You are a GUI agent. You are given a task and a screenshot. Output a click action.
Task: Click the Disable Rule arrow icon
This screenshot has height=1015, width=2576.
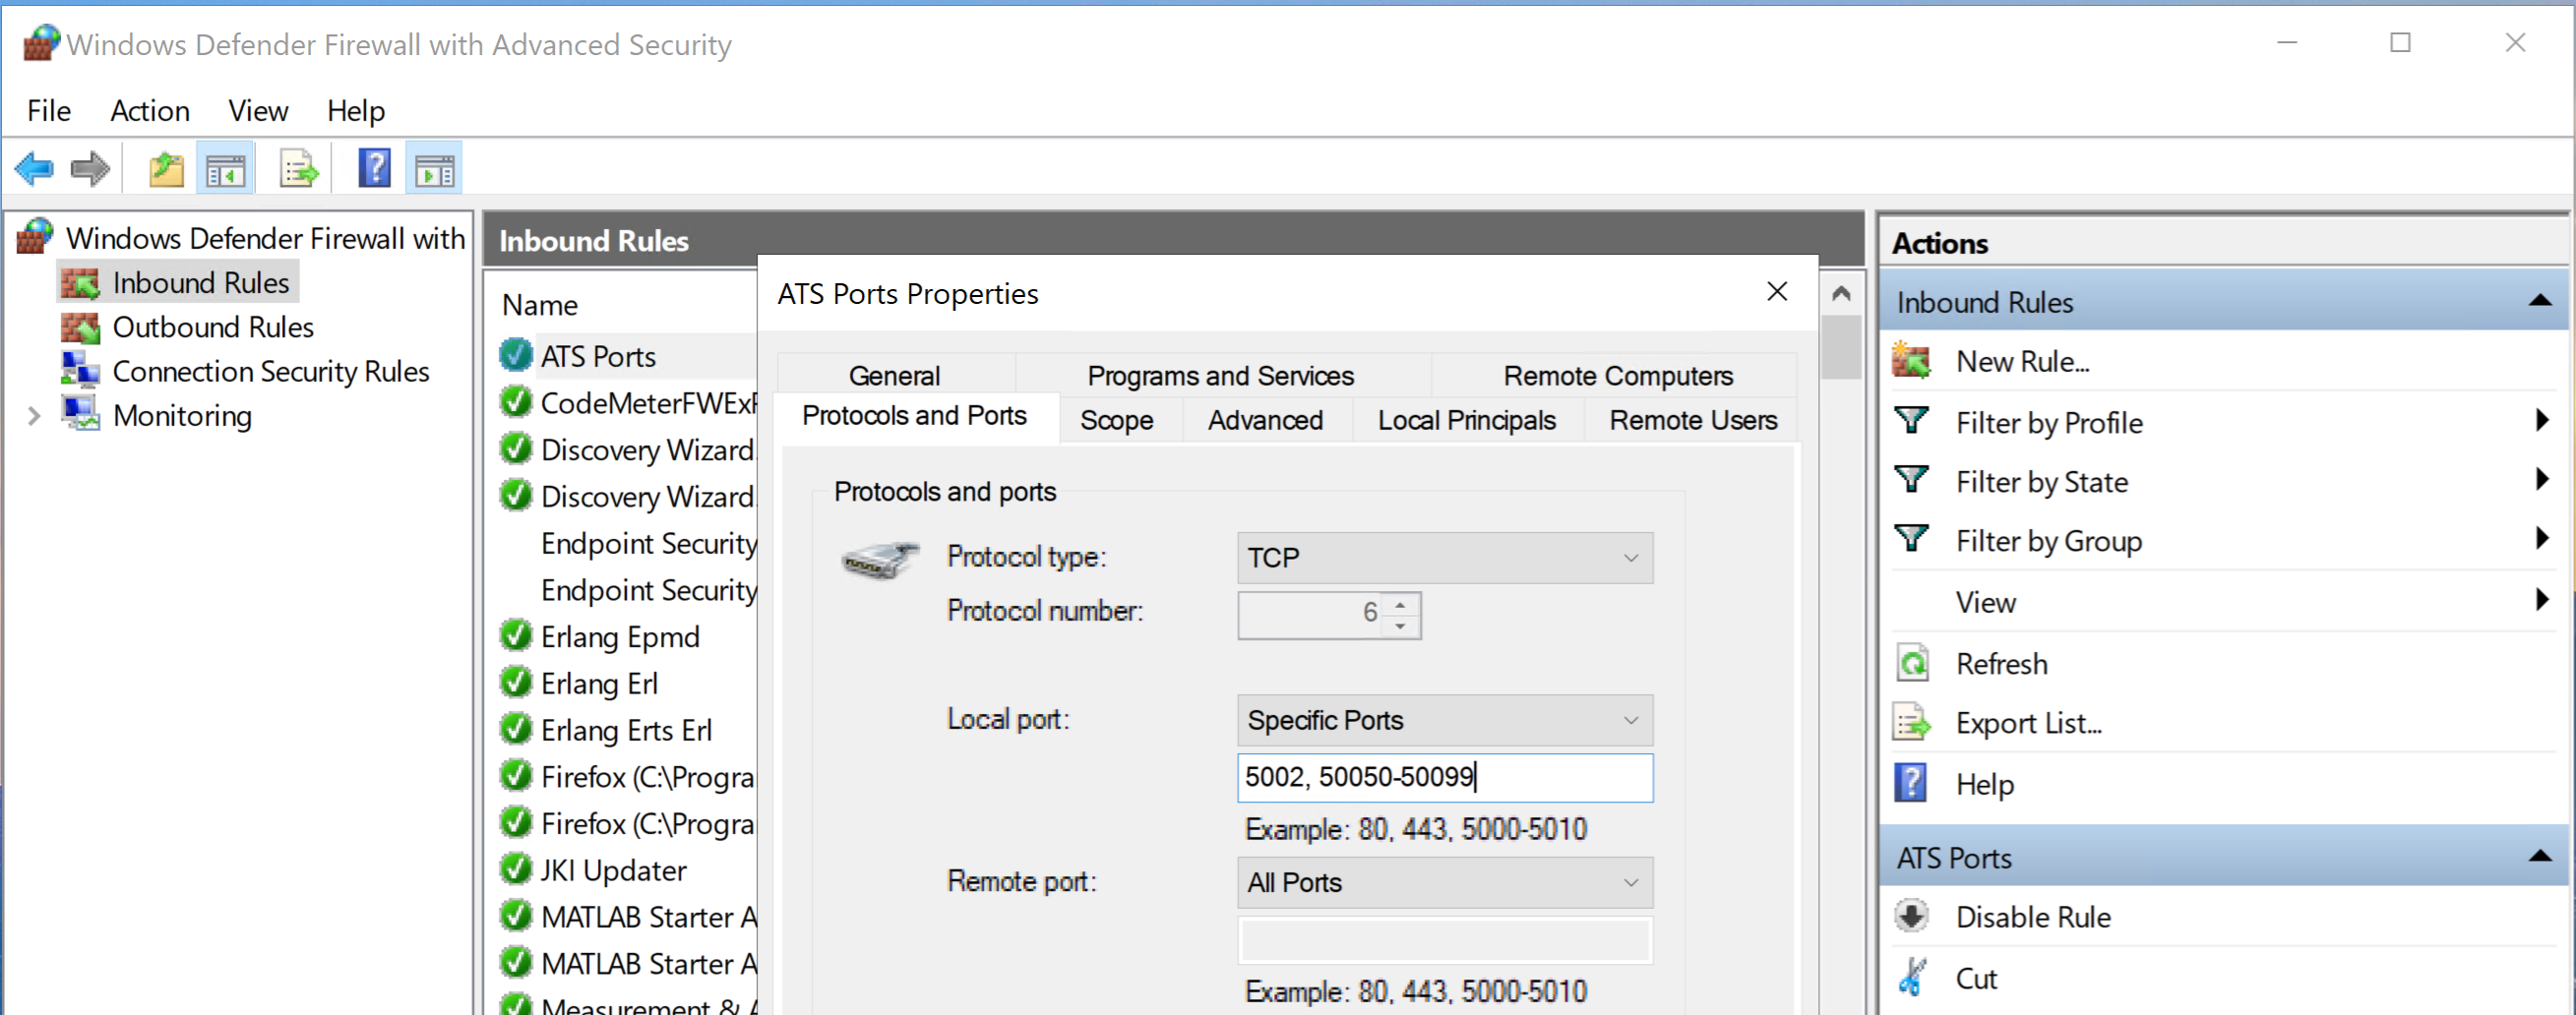coord(1911,916)
